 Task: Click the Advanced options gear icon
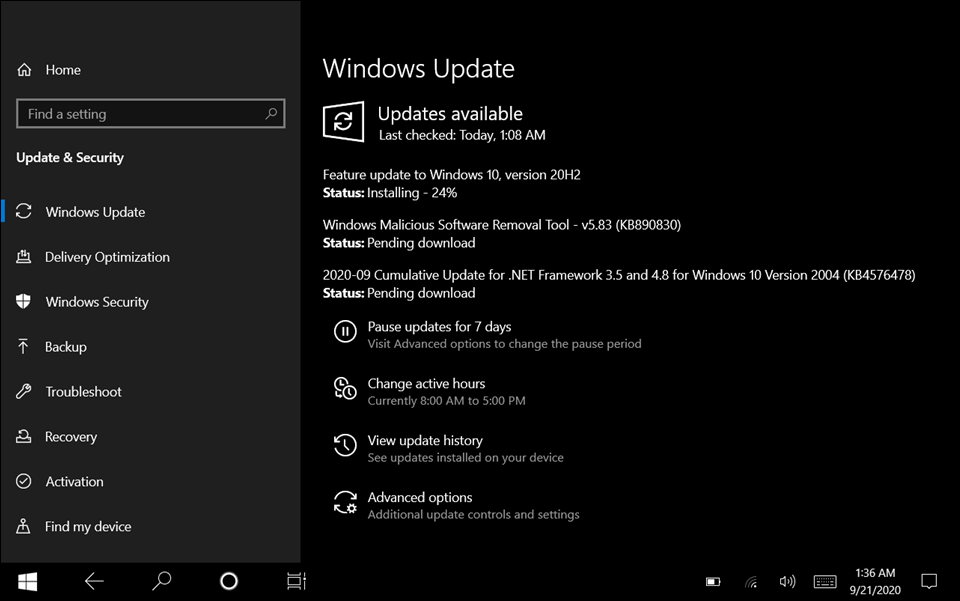point(345,503)
